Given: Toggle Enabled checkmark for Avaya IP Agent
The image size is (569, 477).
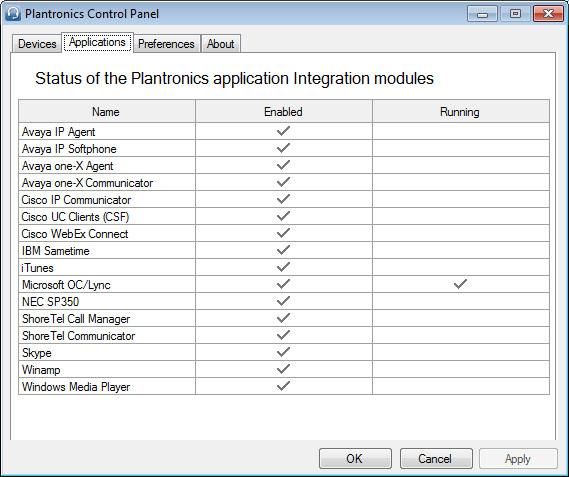Looking at the screenshot, I should click(x=283, y=131).
